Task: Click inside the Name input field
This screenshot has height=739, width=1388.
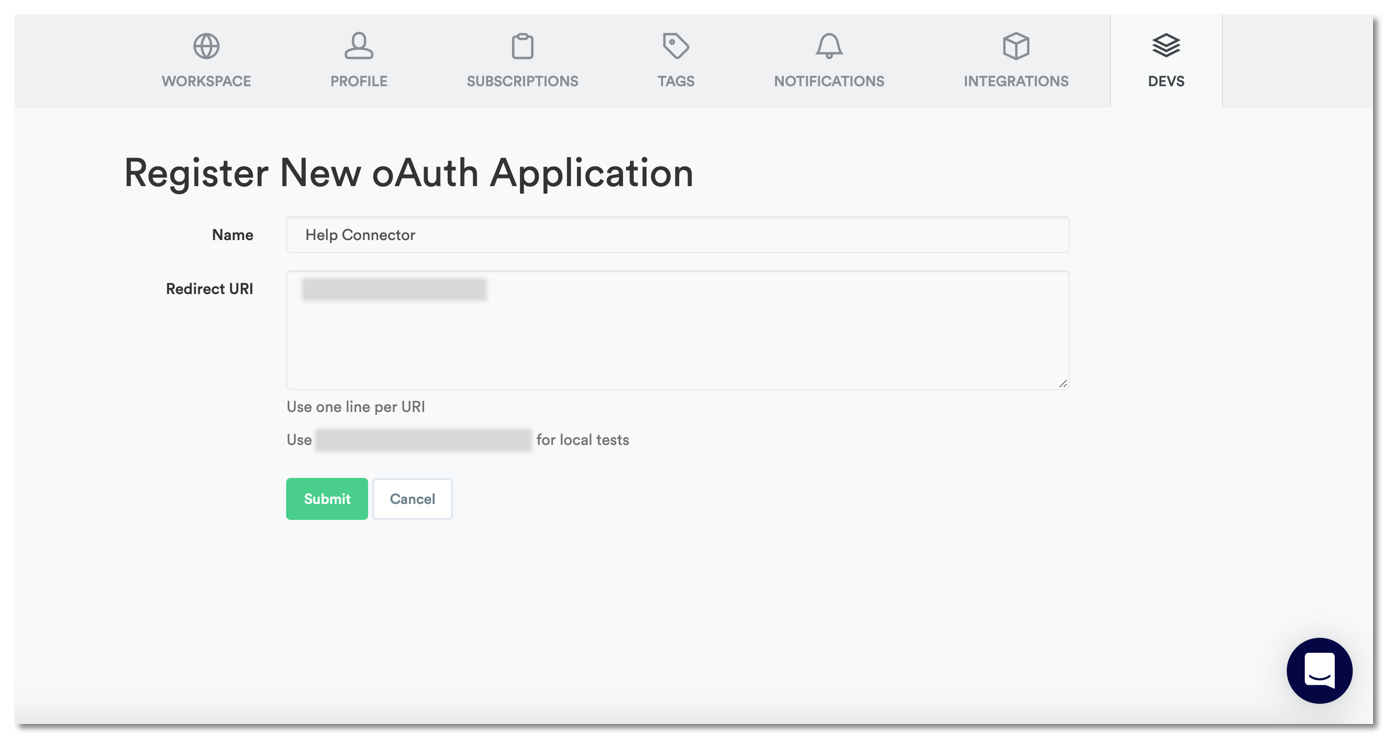Action: tap(677, 234)
